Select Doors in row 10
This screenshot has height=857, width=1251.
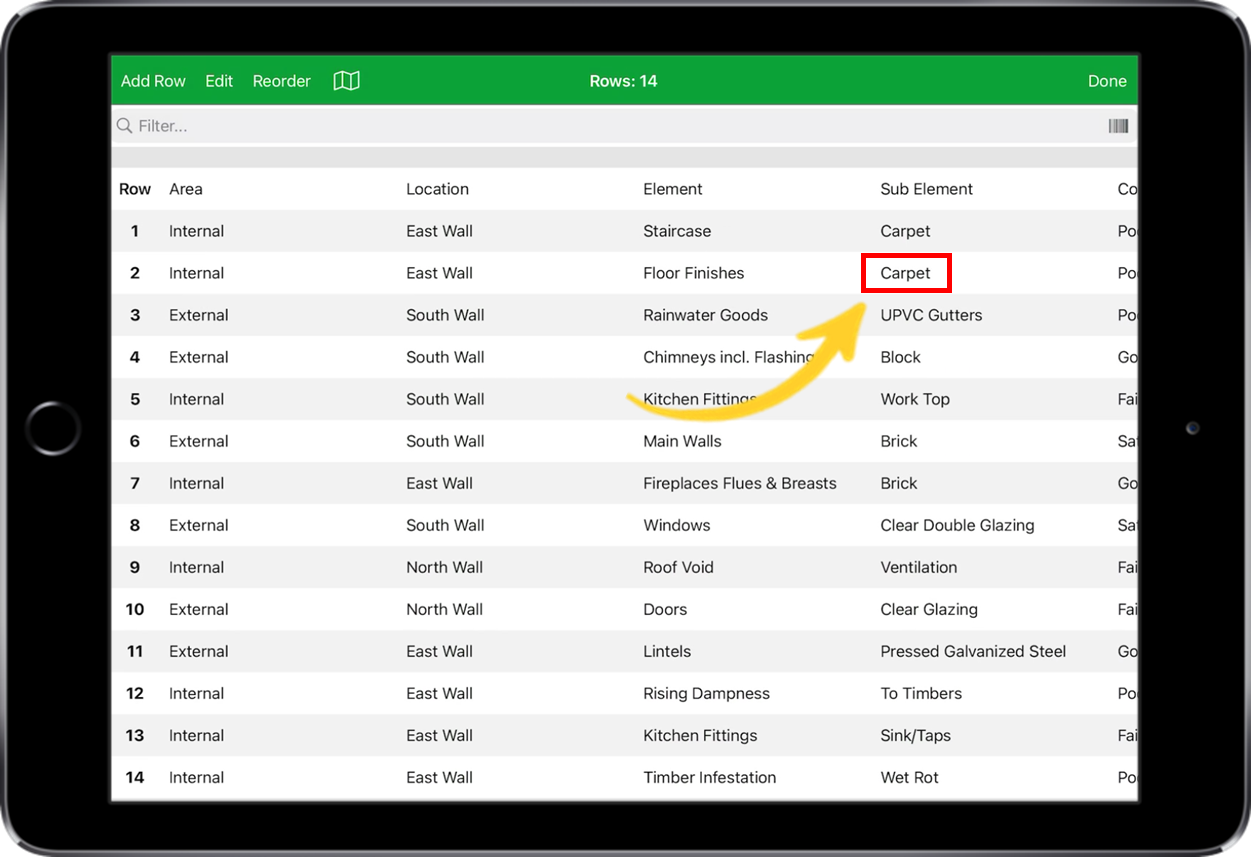tap(665, 609)
